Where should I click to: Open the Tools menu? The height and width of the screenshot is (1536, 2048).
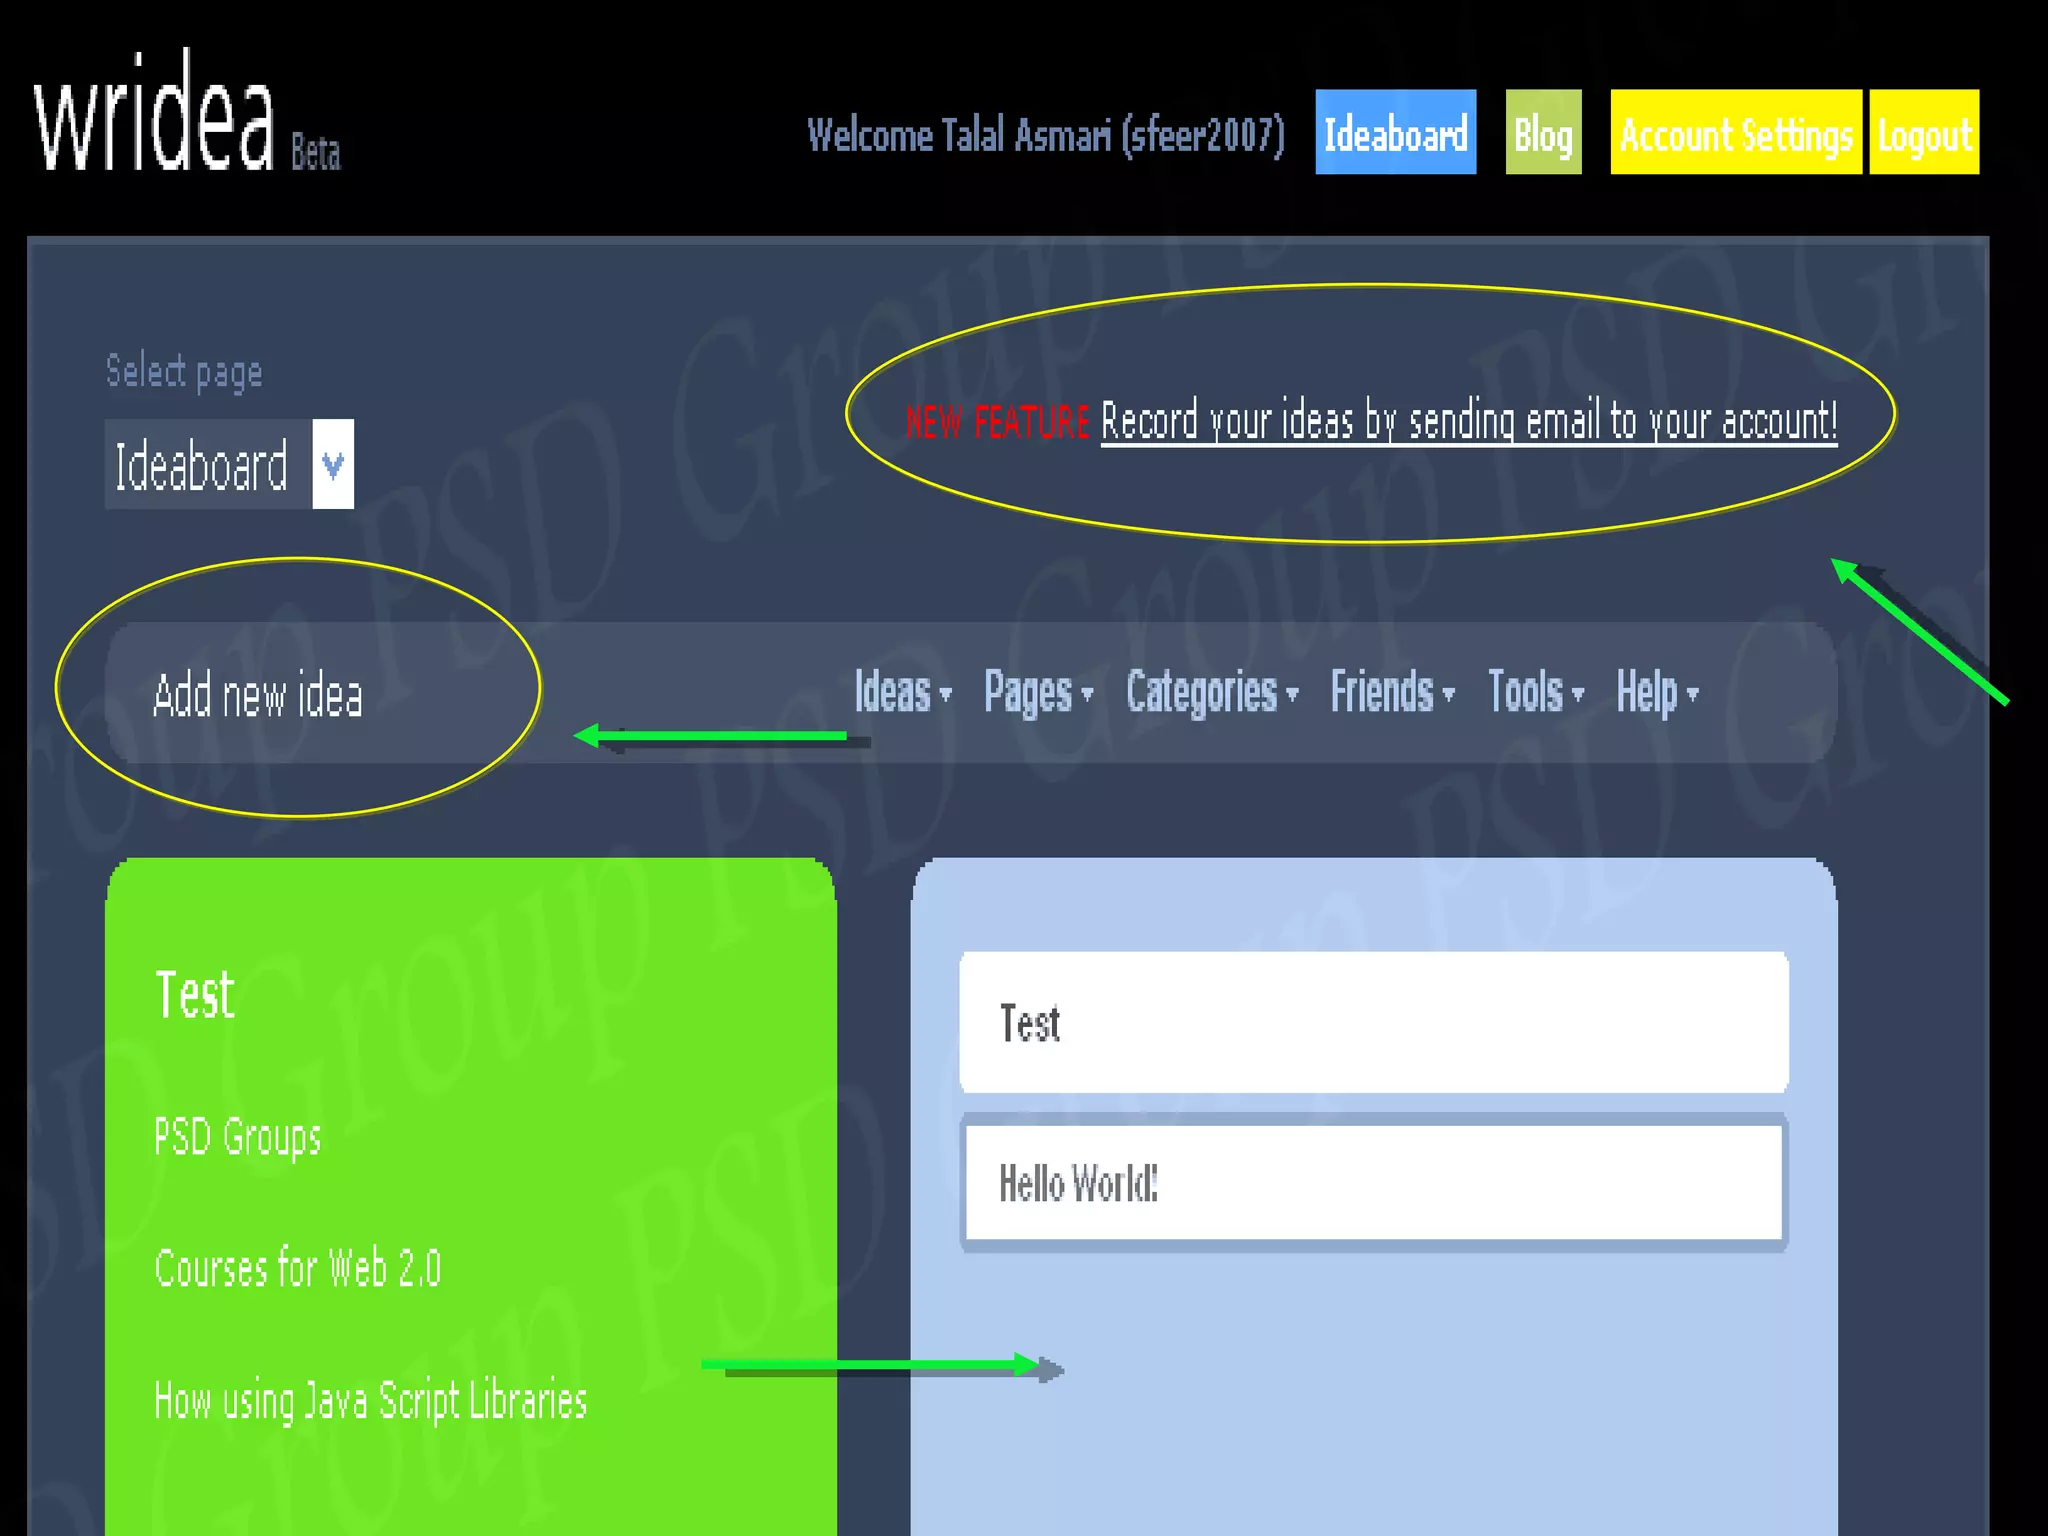[1534, 692]
